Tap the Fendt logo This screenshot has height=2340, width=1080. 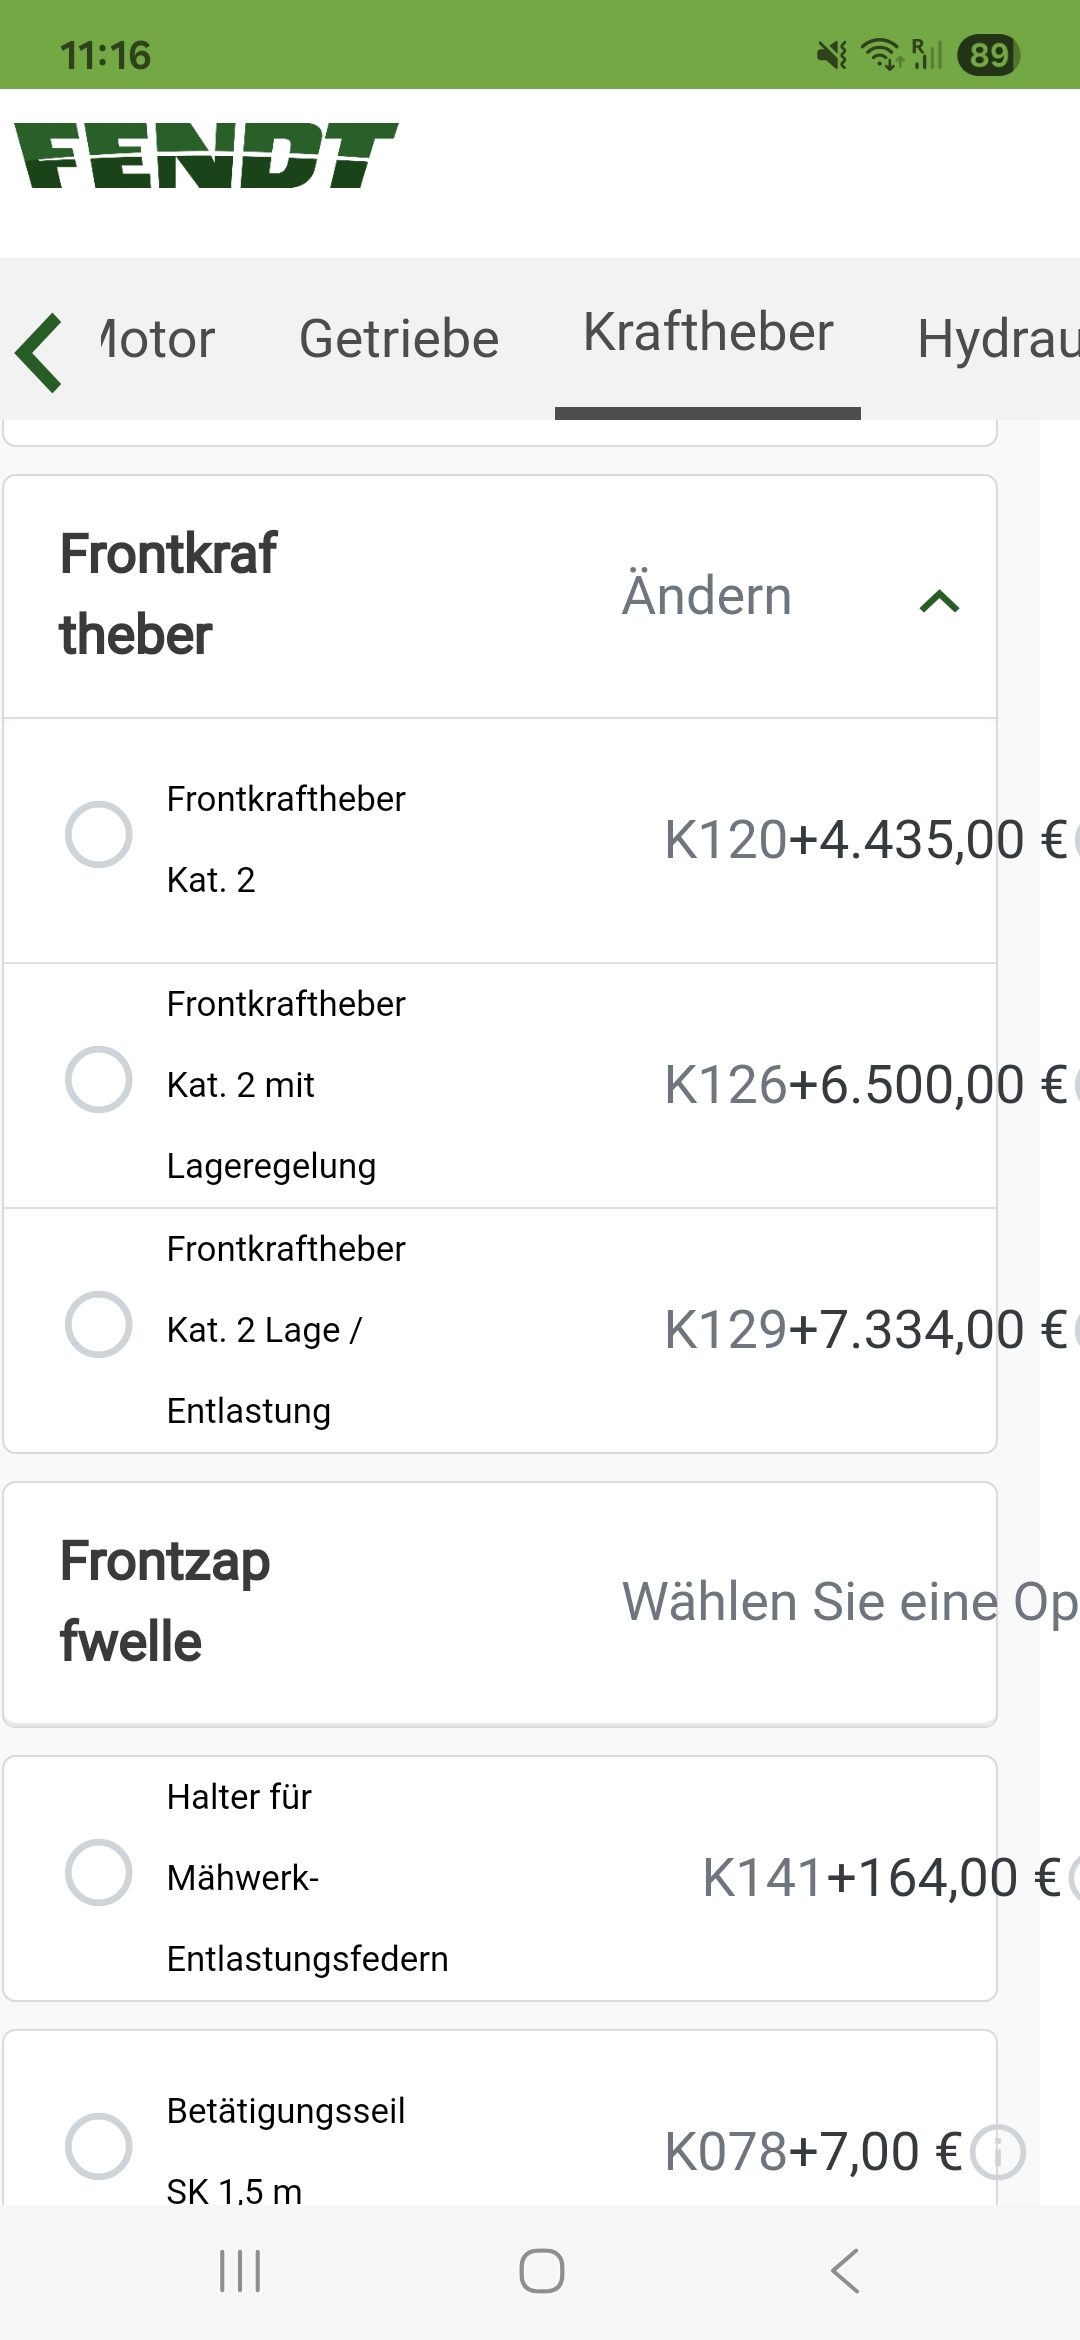click(x=206, y=156)
